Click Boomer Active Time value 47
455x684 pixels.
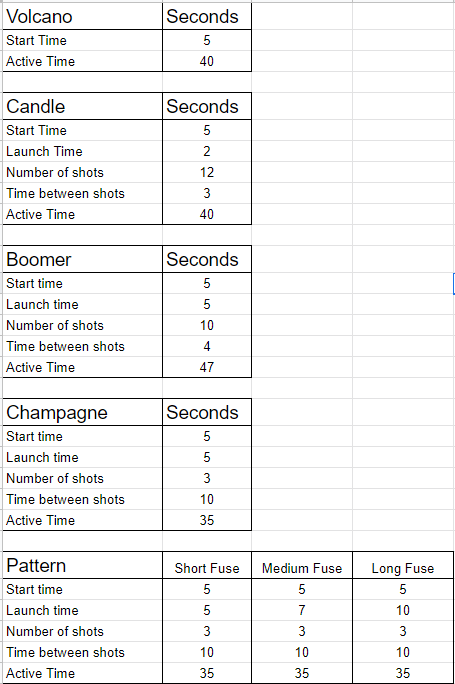pyautogui.click(x=207, y=367)
